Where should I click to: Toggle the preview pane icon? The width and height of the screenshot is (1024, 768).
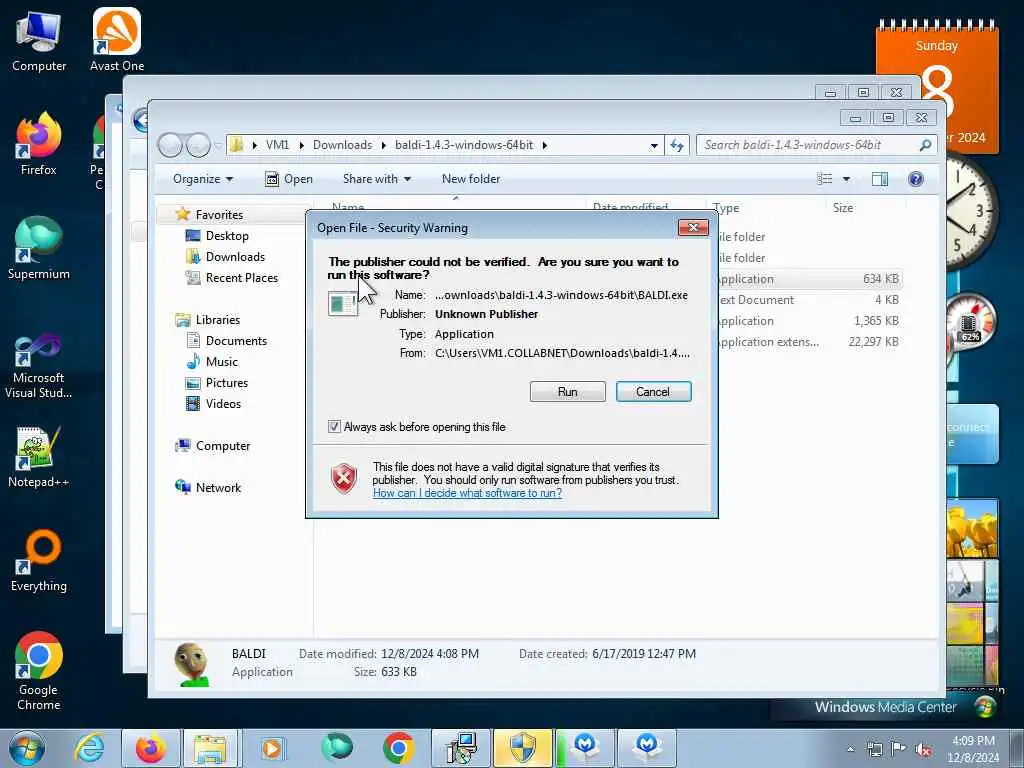click(880, 179)
